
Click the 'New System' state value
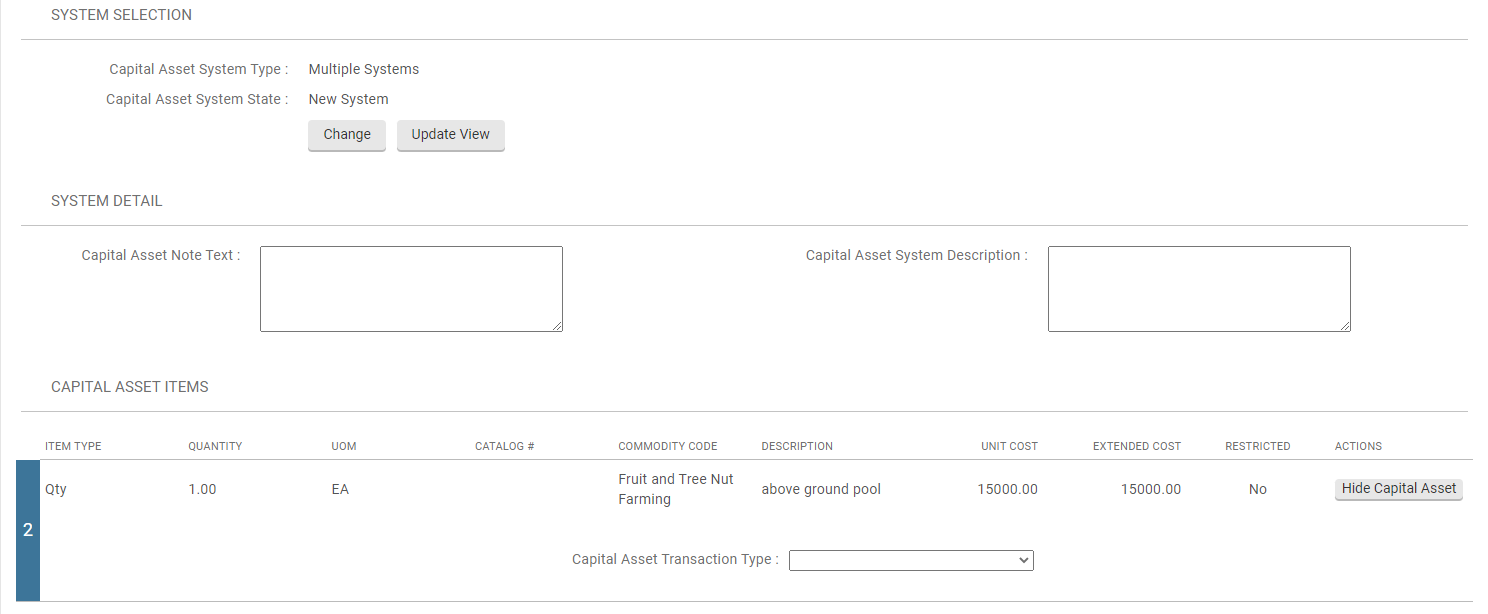click(x=348, y=100)
